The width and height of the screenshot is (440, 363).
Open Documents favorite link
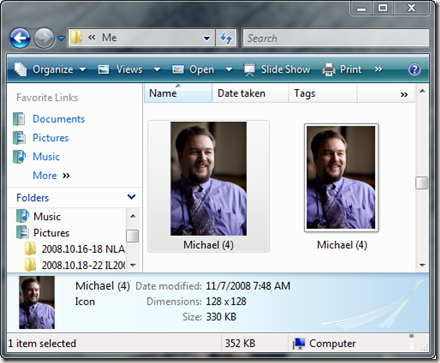pyautogui.click(x=59, y=119)
